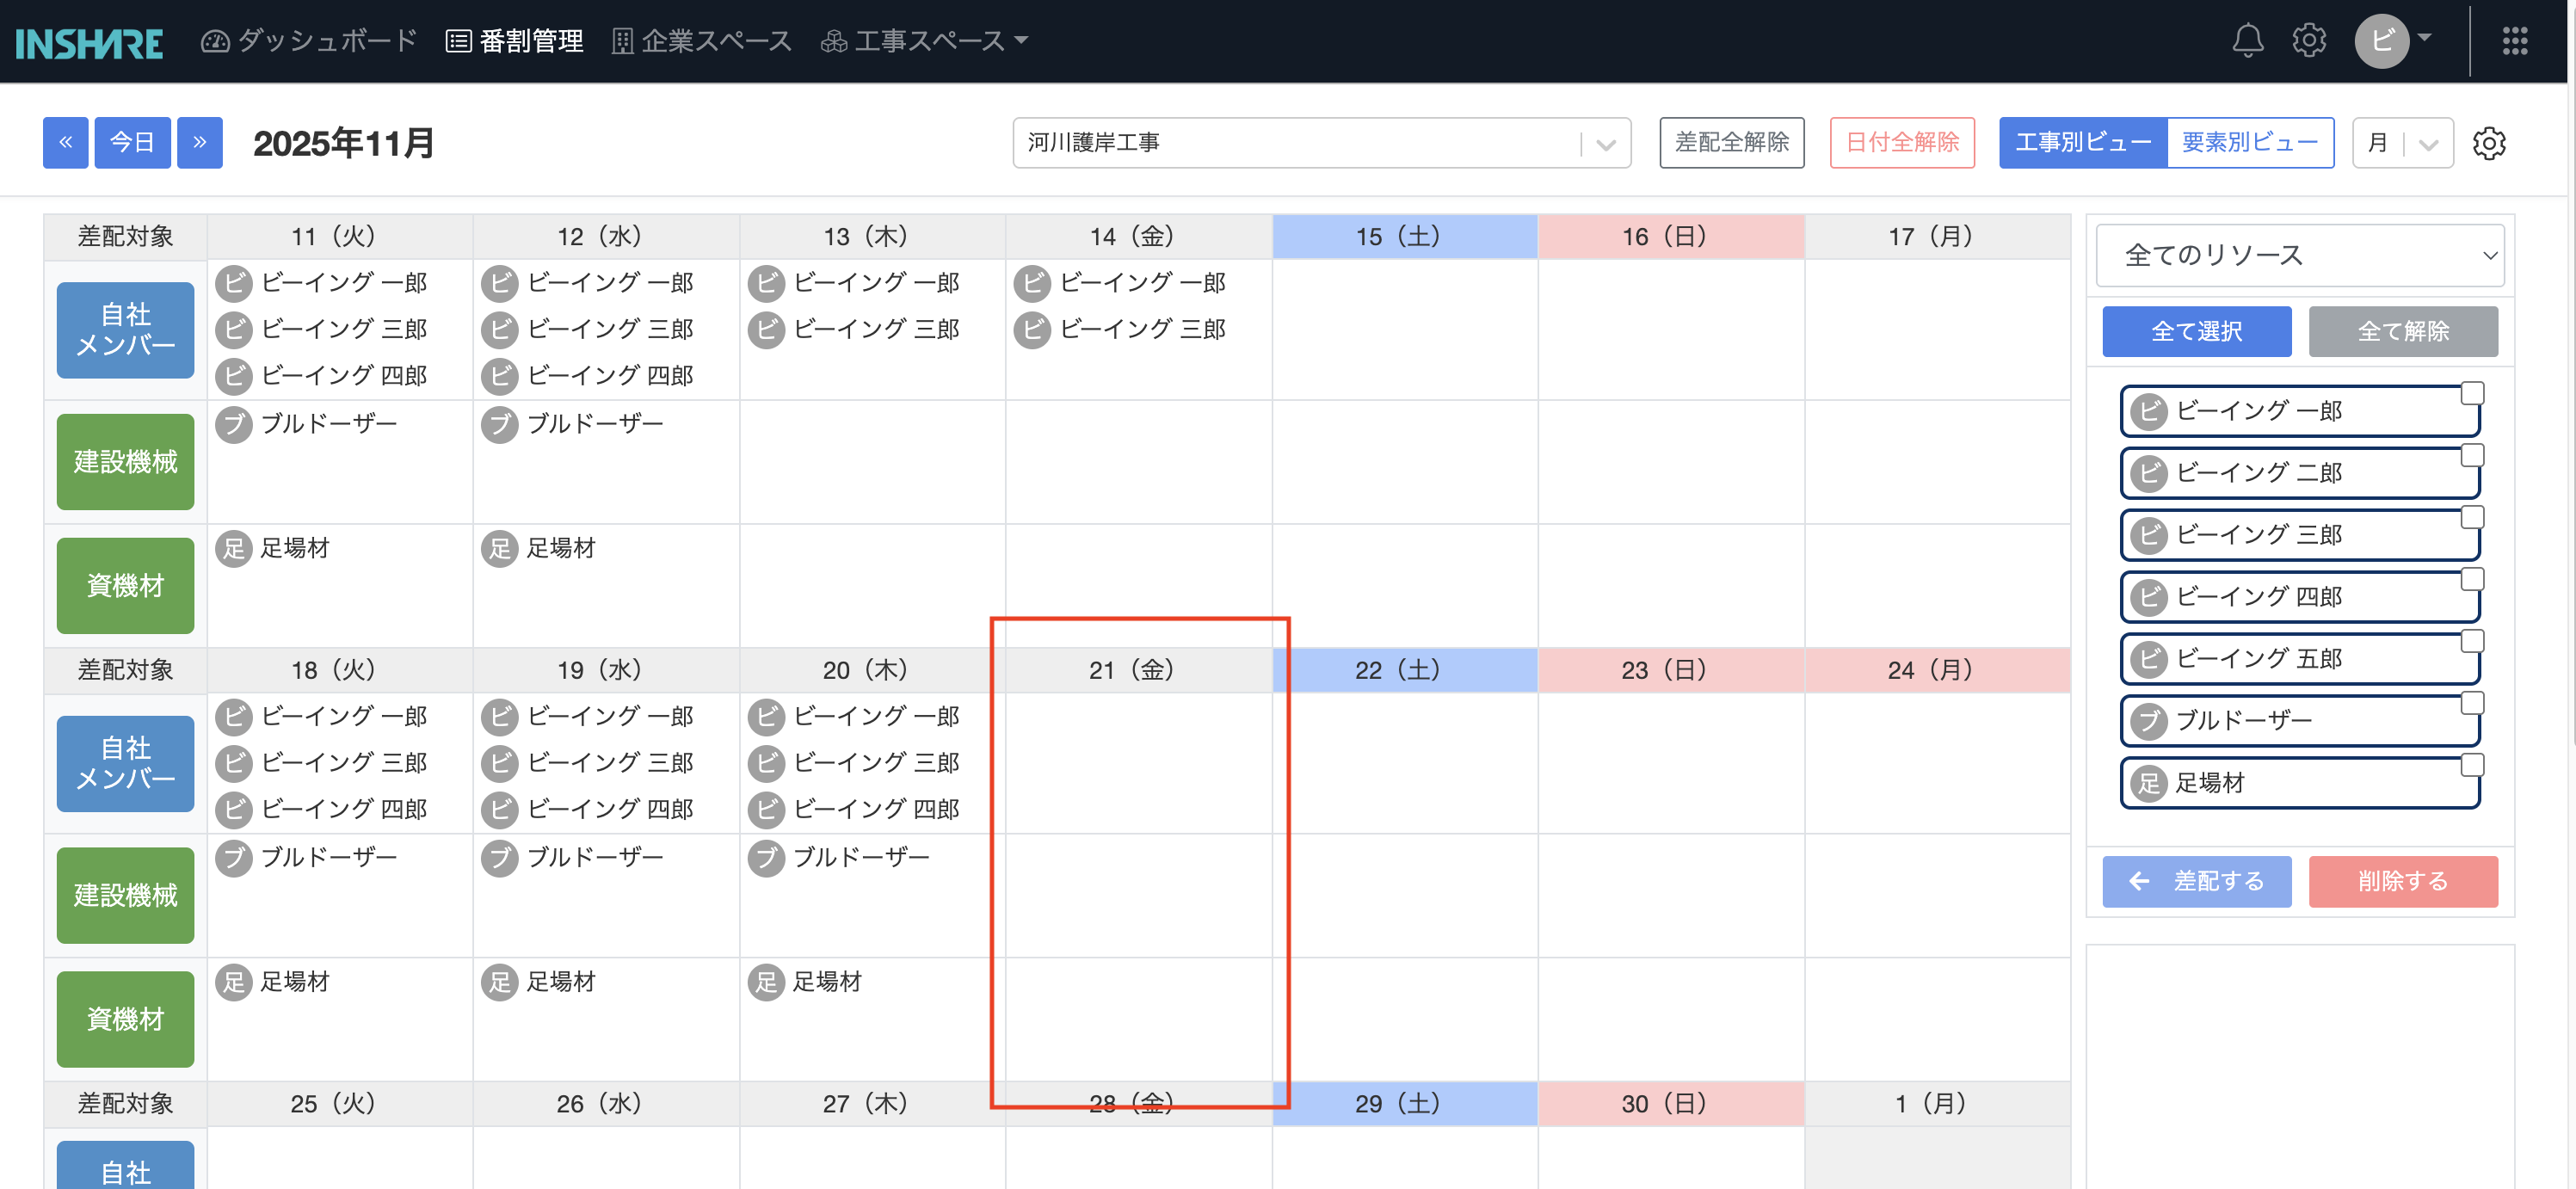Select the 16（日） date header
The height and width of the screenshot is (1189, 2576).
point(1671,237)
